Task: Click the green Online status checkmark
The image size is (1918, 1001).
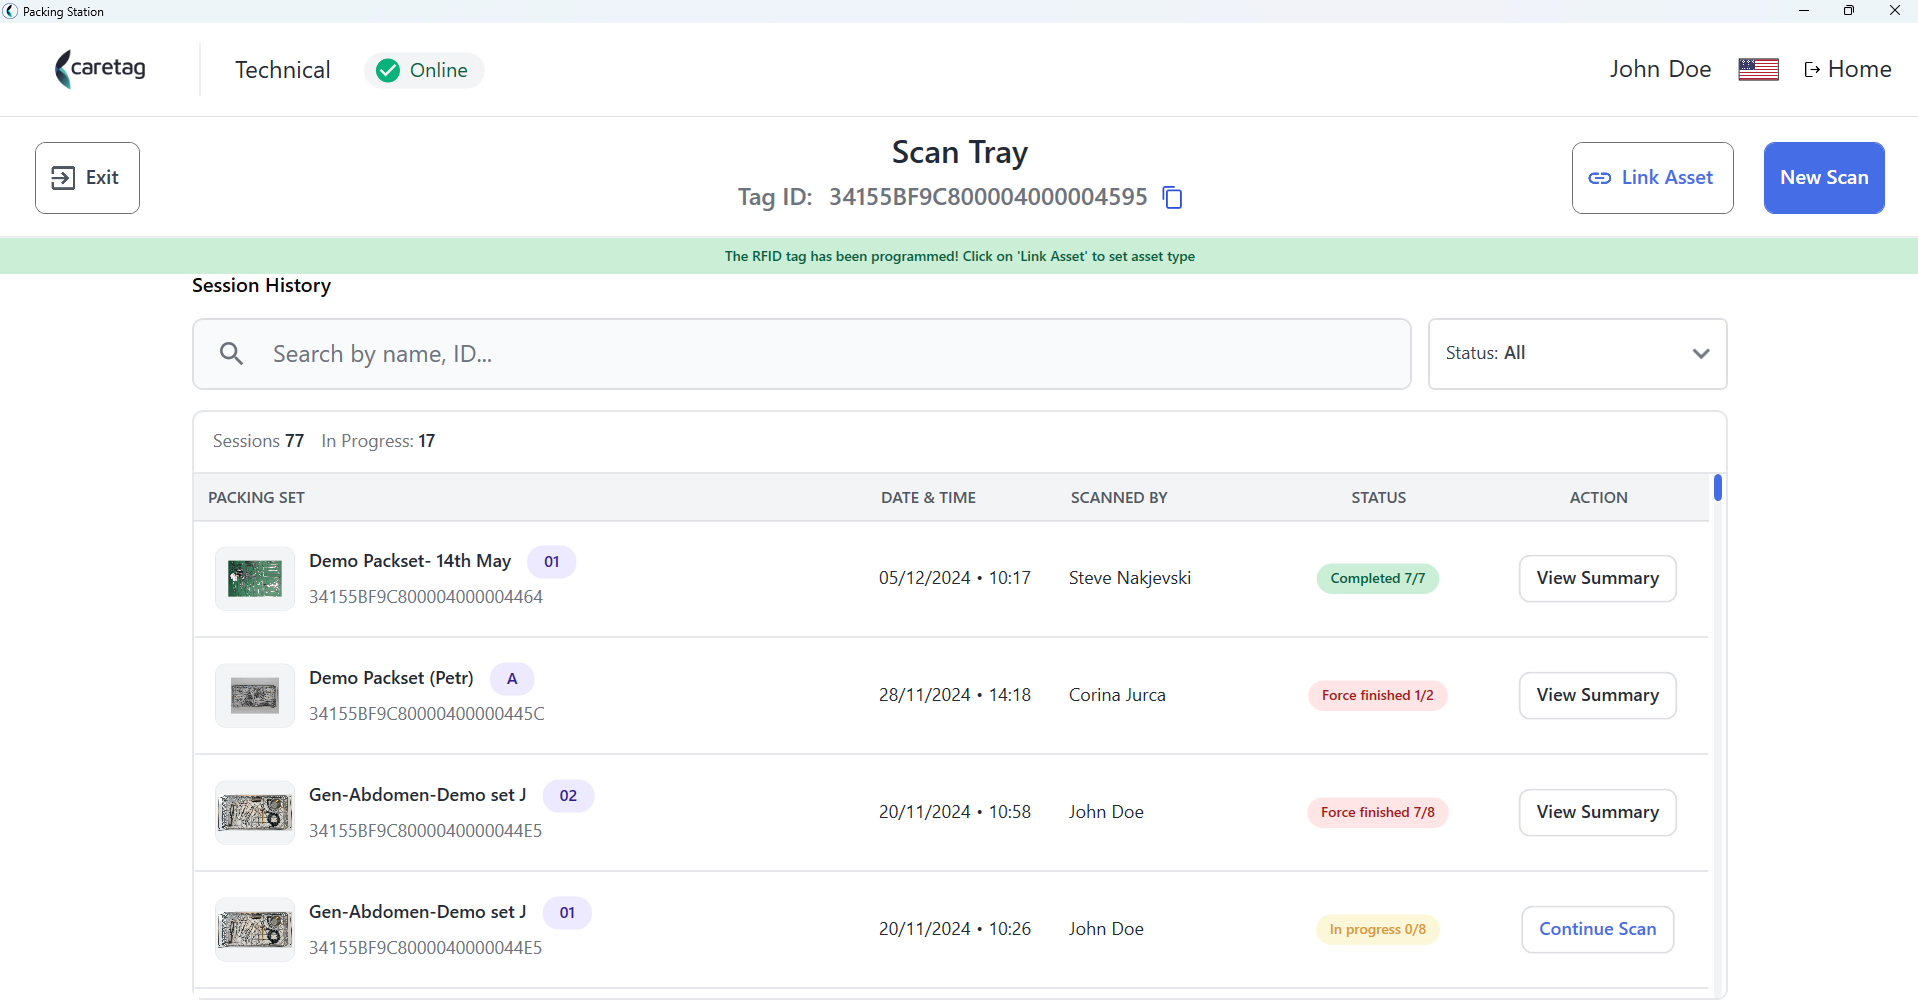Action: point(388,70)
